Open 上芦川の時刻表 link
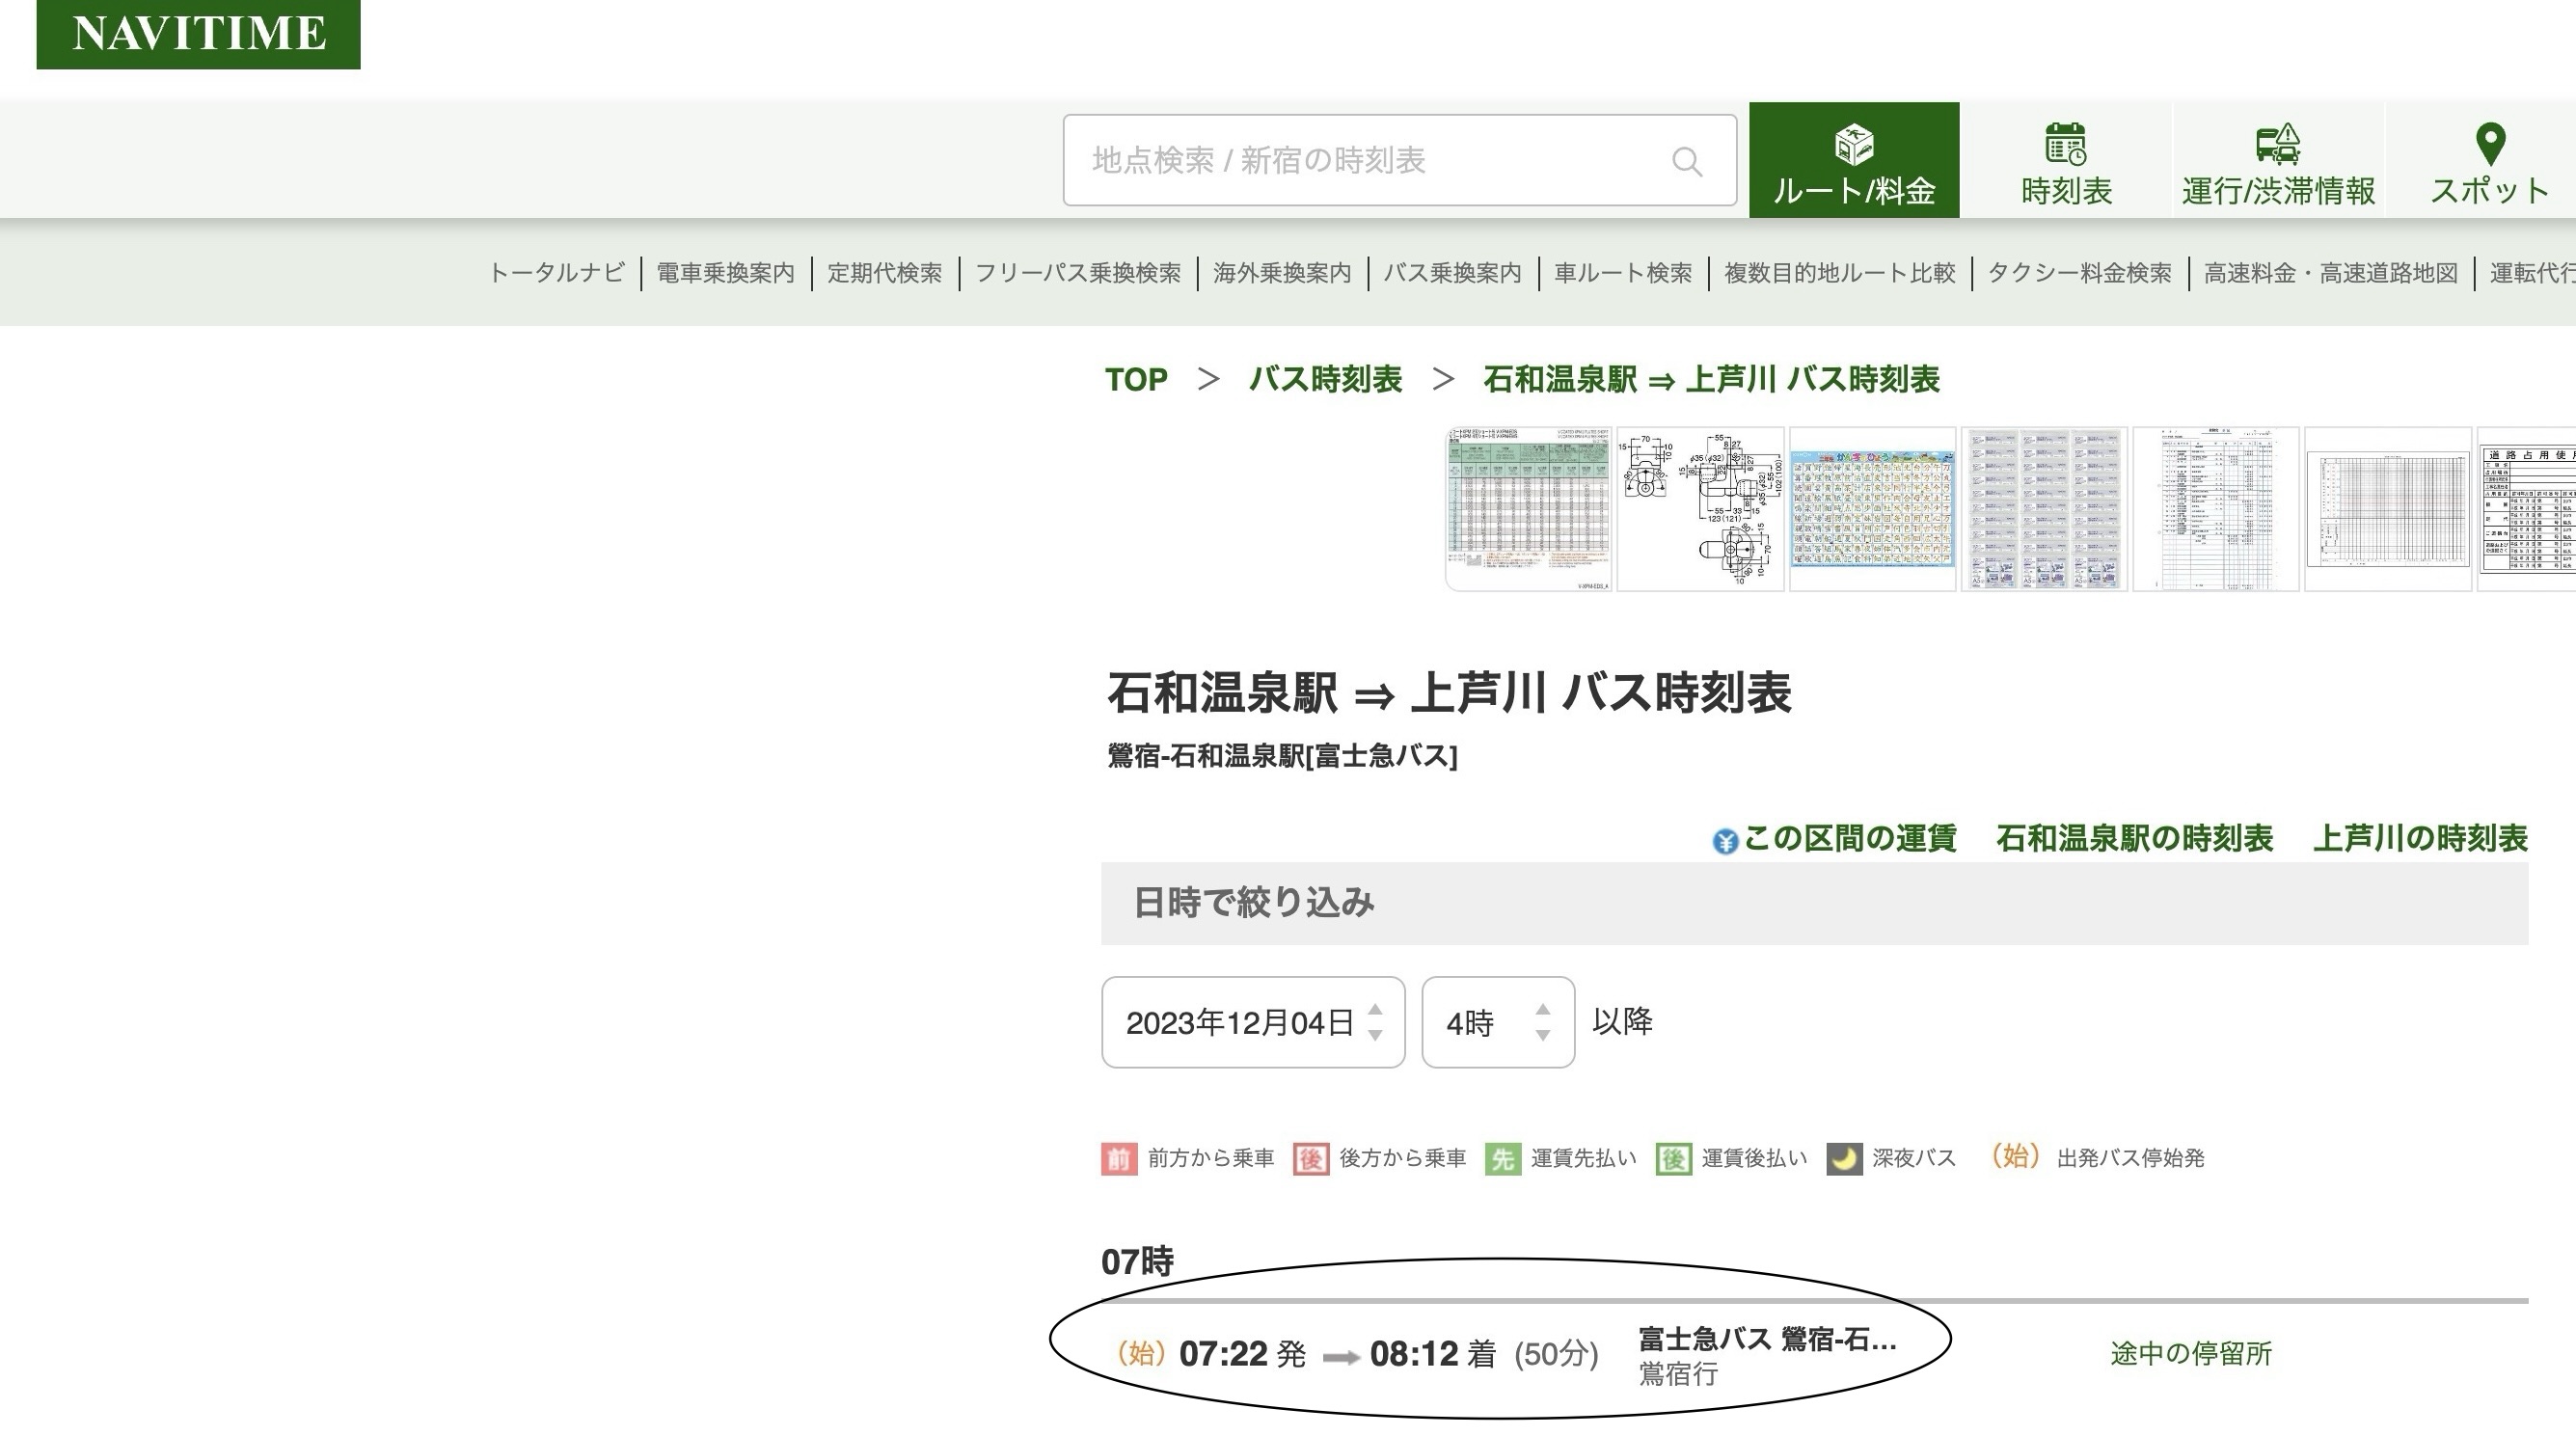 click(2420, 838)
